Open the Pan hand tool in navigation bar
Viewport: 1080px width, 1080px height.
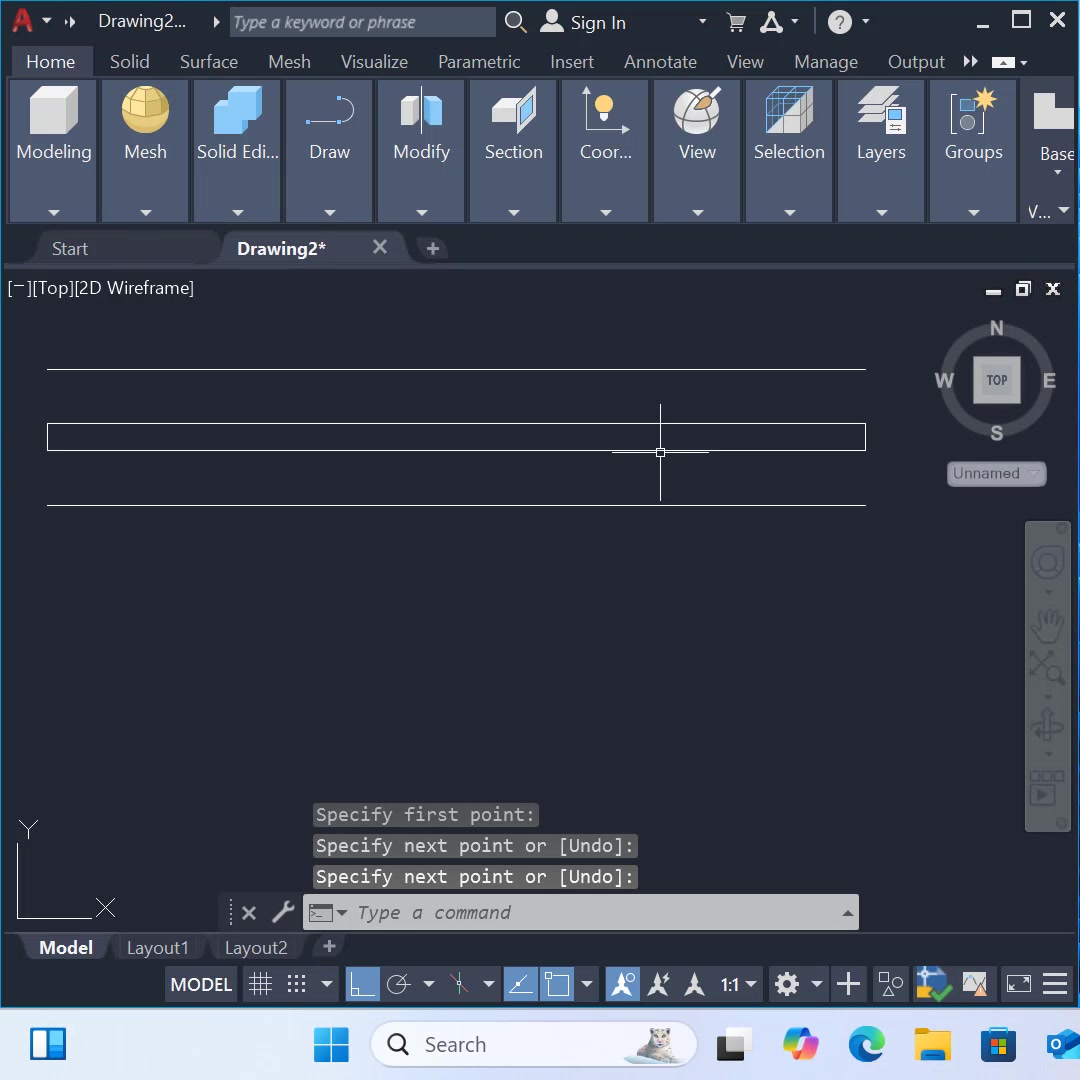coord(1047,625)
